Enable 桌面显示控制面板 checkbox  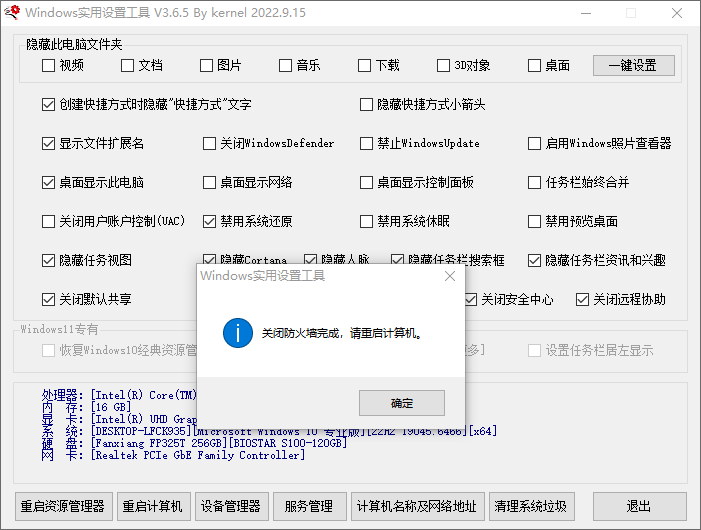coord(366,182)
